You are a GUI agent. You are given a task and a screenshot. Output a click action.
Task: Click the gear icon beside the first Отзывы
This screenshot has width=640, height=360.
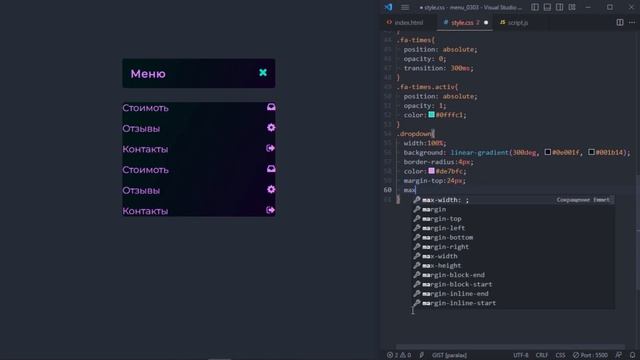coord(271,127)
